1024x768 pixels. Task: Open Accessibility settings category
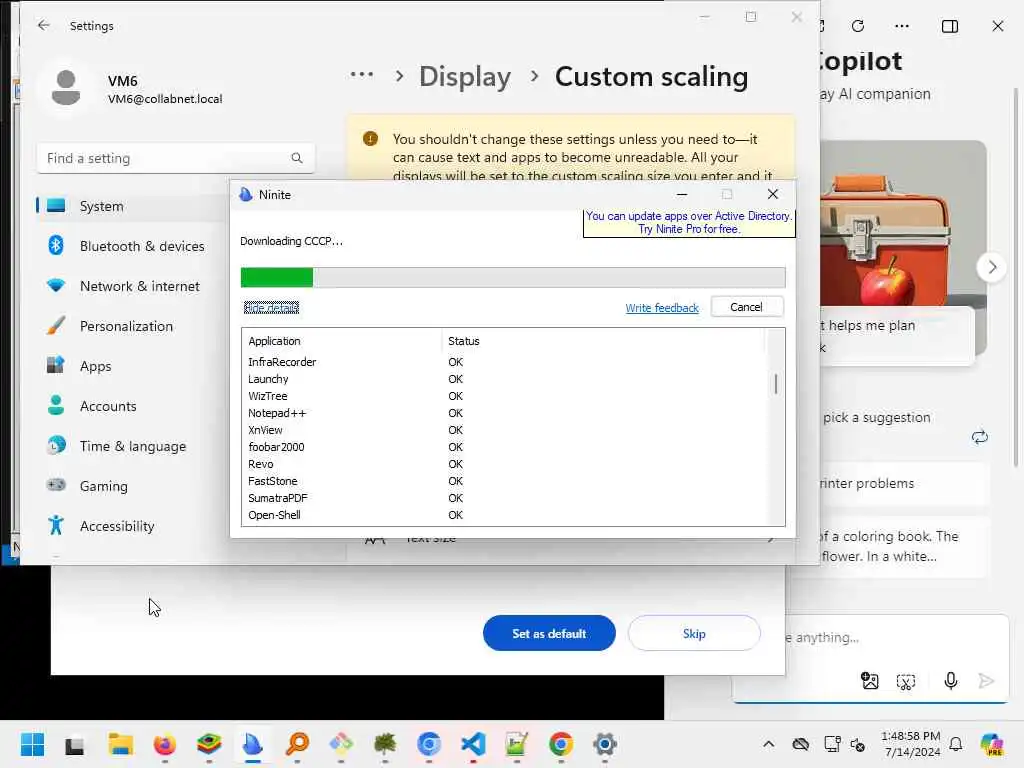(x=131, y=526)
